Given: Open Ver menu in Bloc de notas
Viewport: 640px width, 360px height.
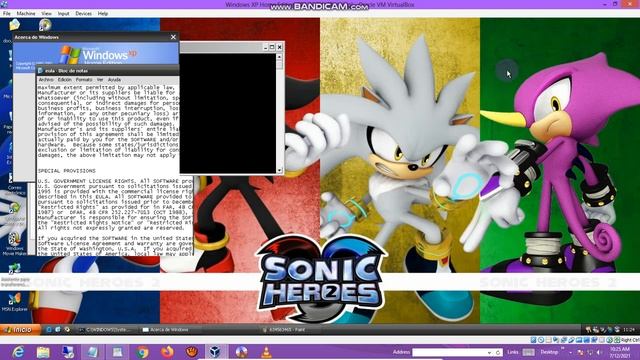Looking at the screenshot, I should coord(100,80).
